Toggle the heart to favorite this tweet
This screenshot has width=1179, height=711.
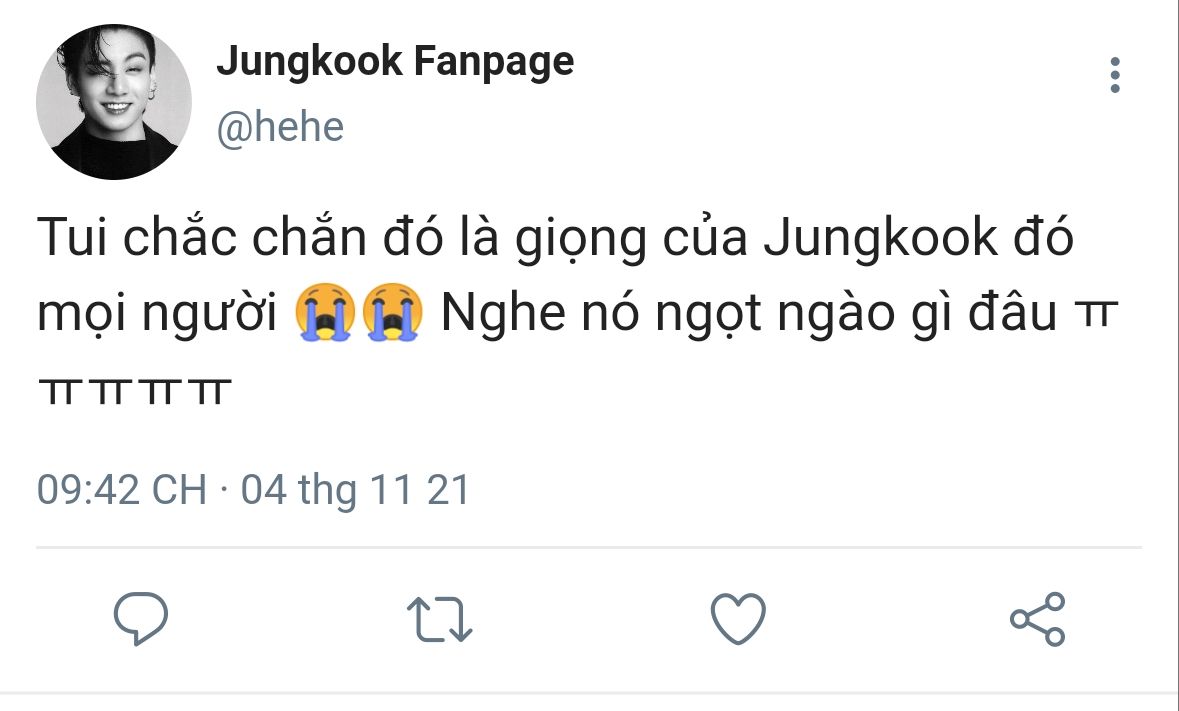click(738, 618)
